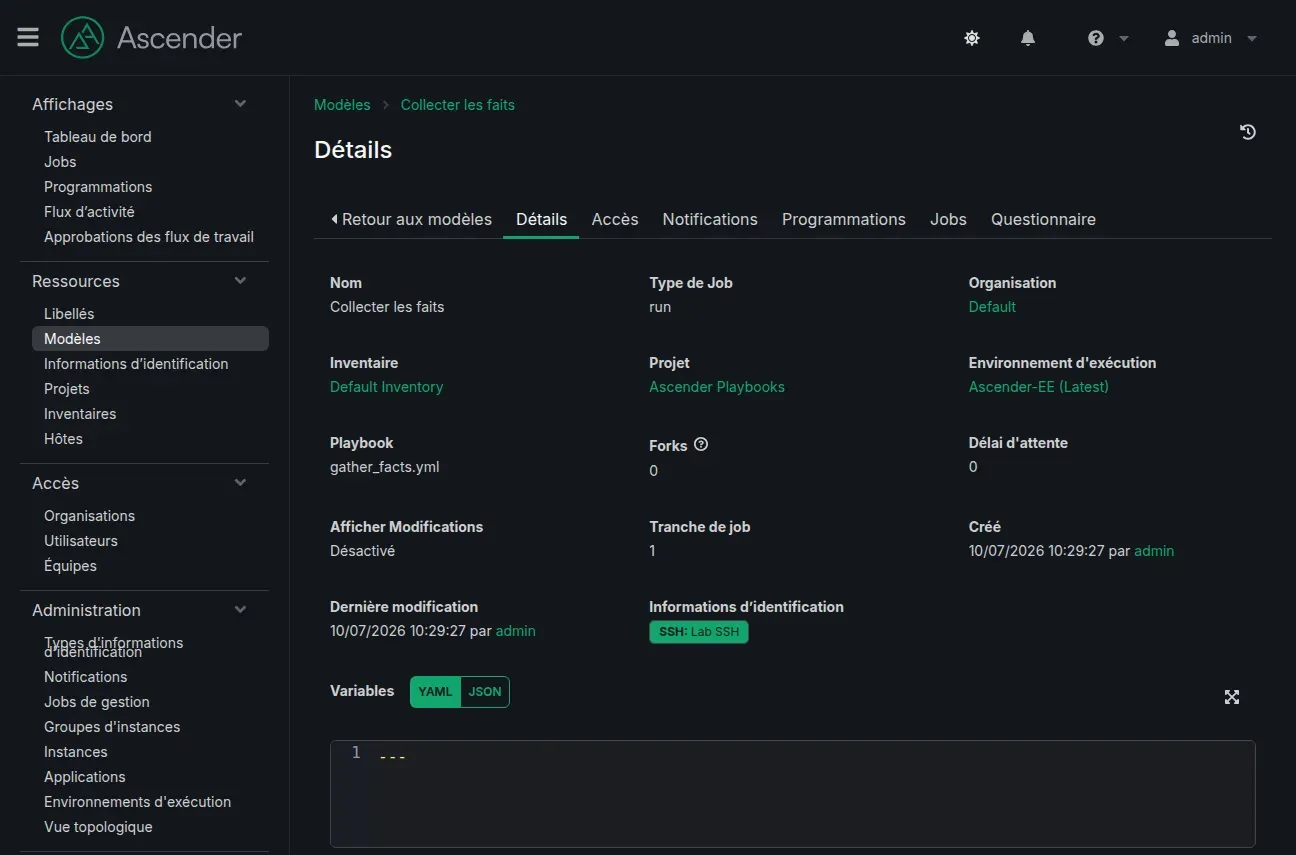Switch theme with the sun icon
Image resolution: width=1296 pixels, height=855 pixels.
972,38
